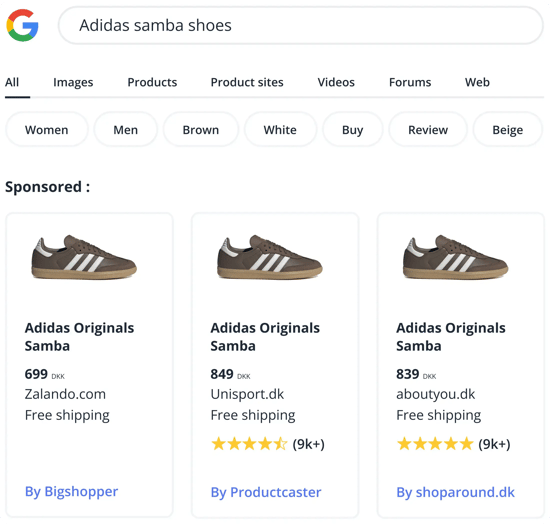This screenshot has height=524, width=550.
Task: Apply the White color chip
Action: tap(280, 130)
